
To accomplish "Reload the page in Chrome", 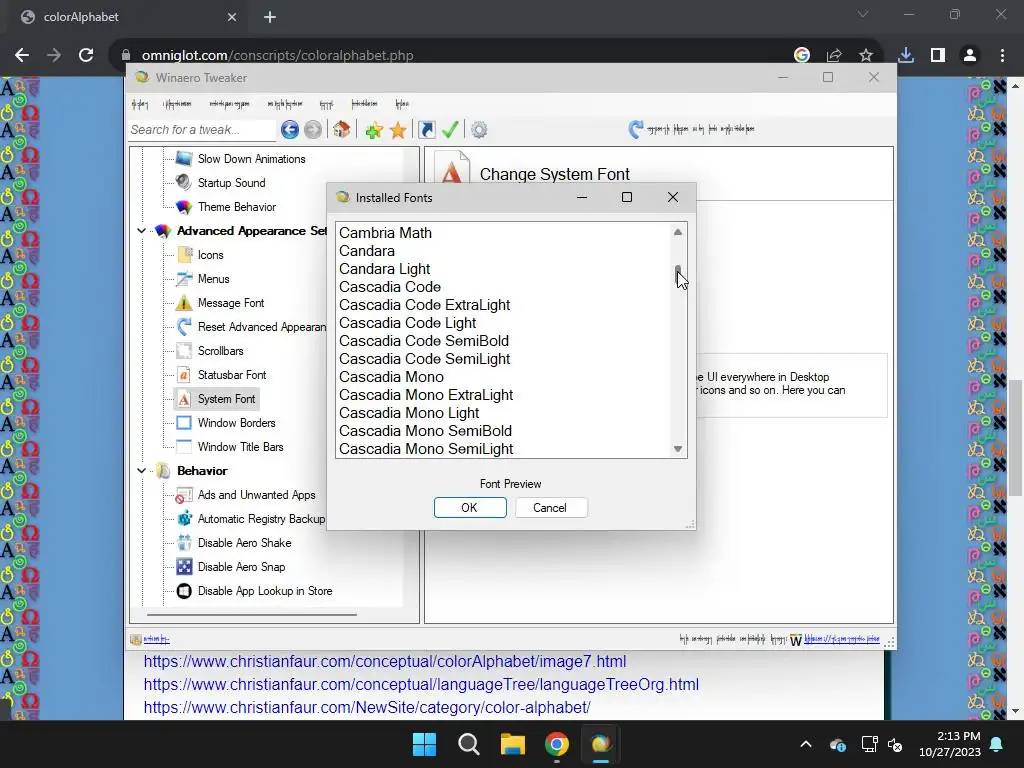I will point(86,55).
